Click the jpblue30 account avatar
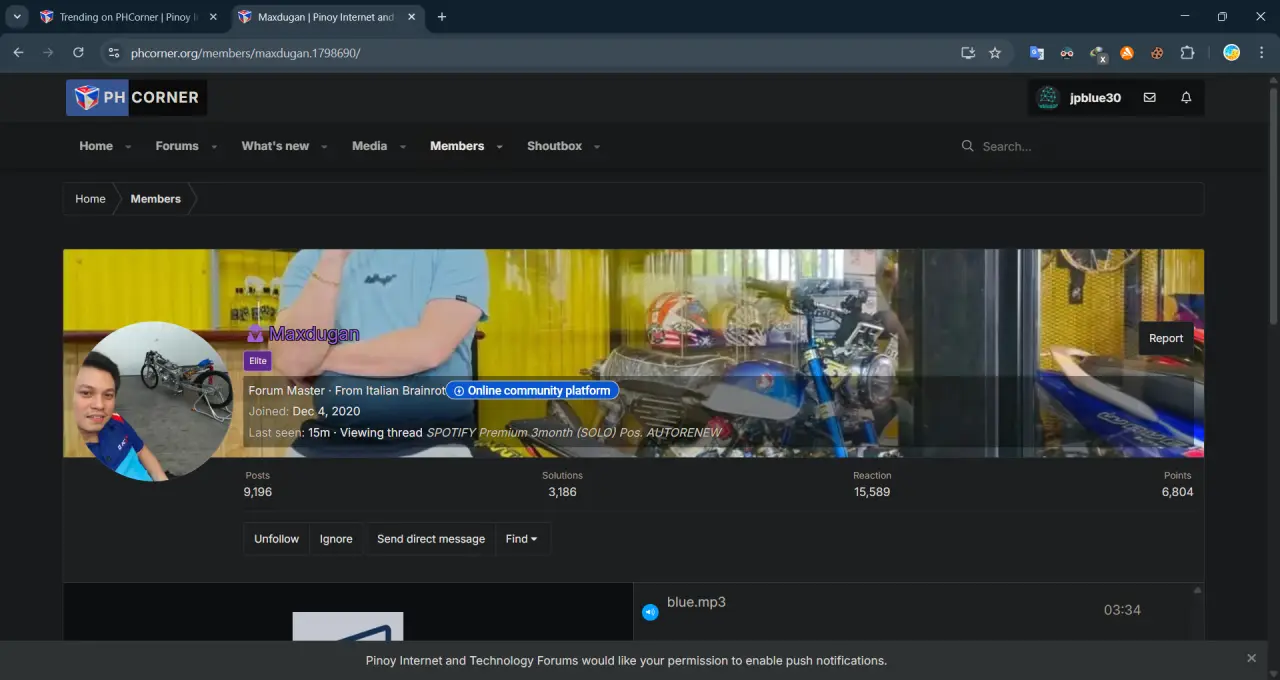This screenshot has height=680, width=1280. [1048, 98]
